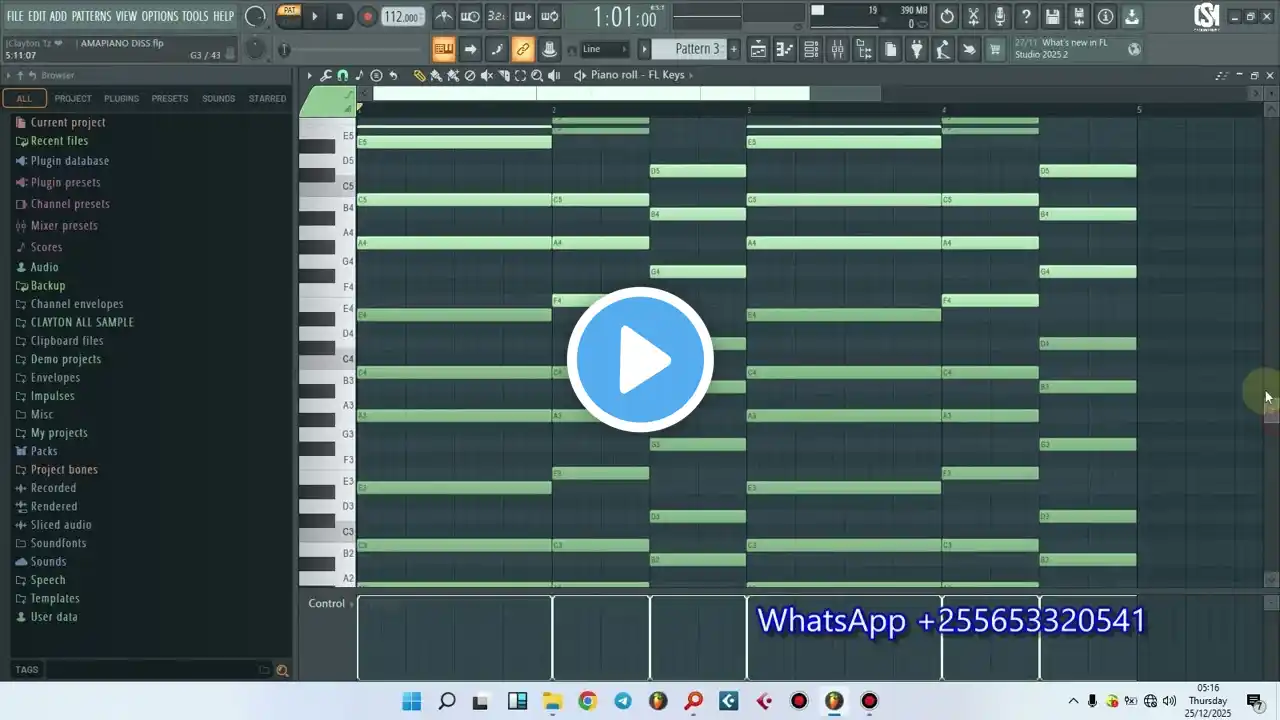This screenshot has width=1280, height=720.
Task: Toggle the recording countdown
Action: click(496, 16)
